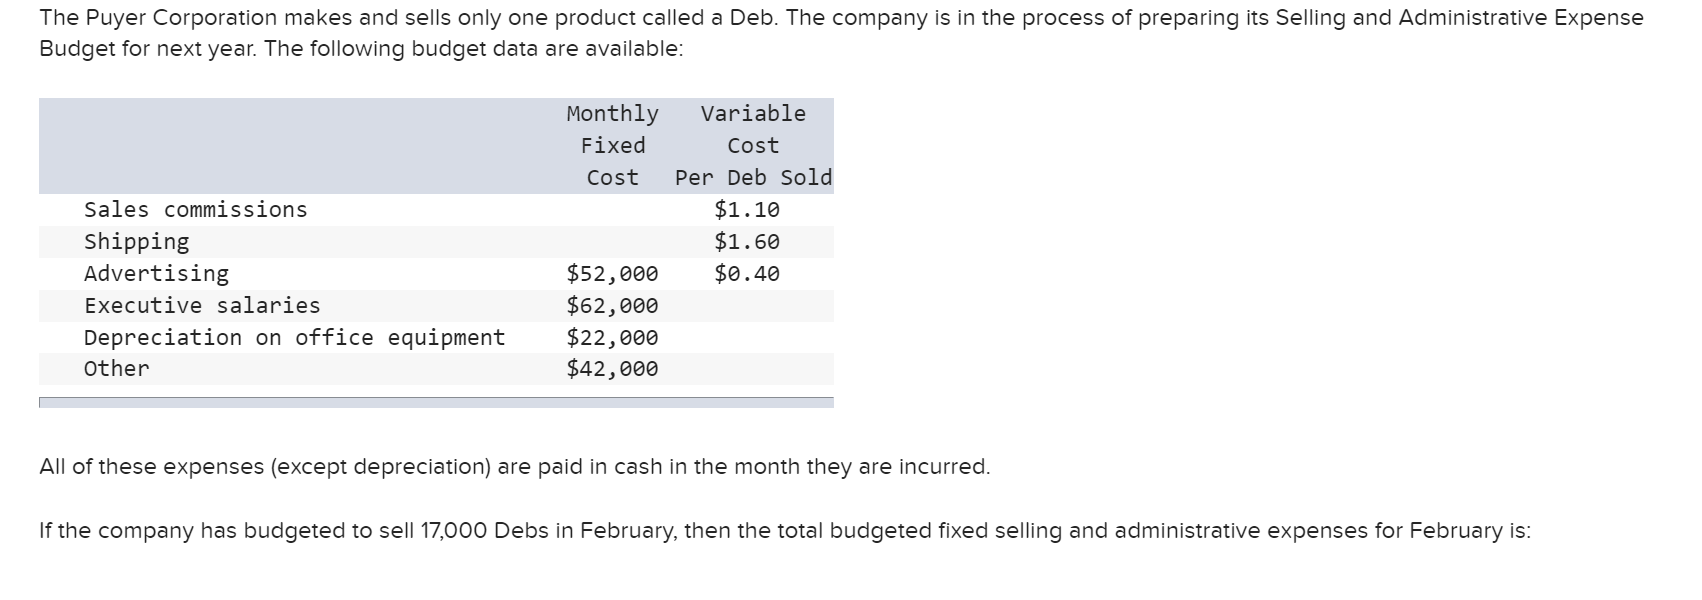
Task: Select Depreciation on office equipment label
Action: pyautogui.click(x=294, y=338)
